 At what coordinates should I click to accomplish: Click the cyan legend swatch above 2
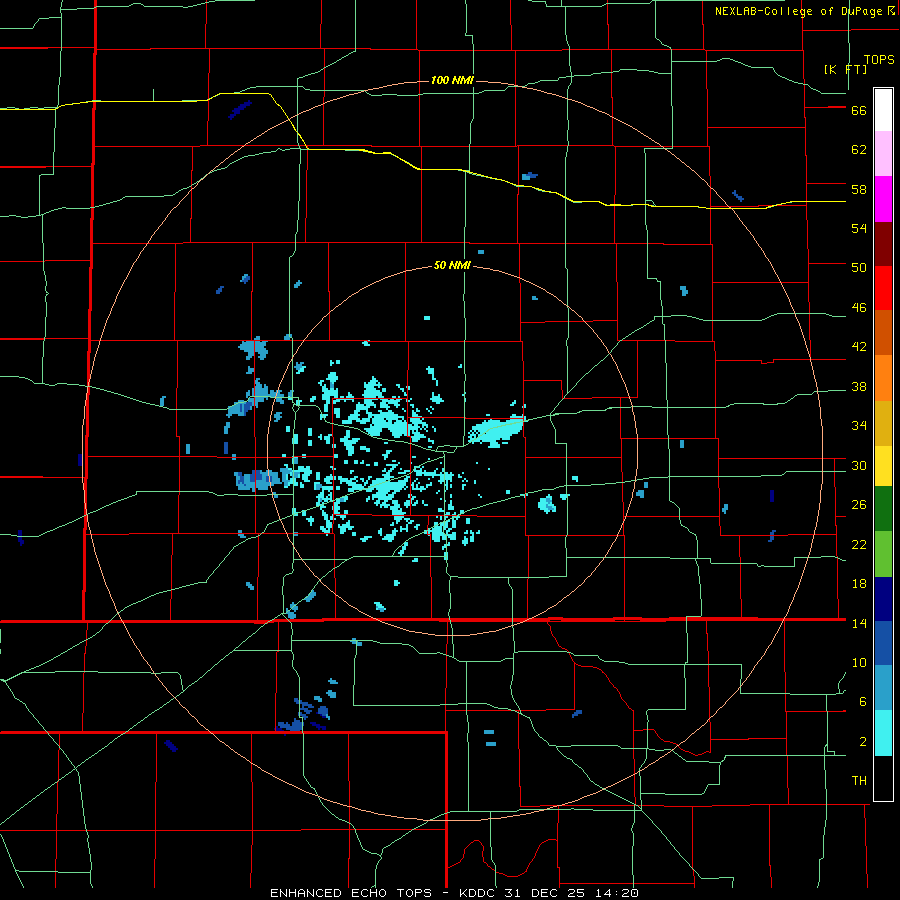point(883,733)
